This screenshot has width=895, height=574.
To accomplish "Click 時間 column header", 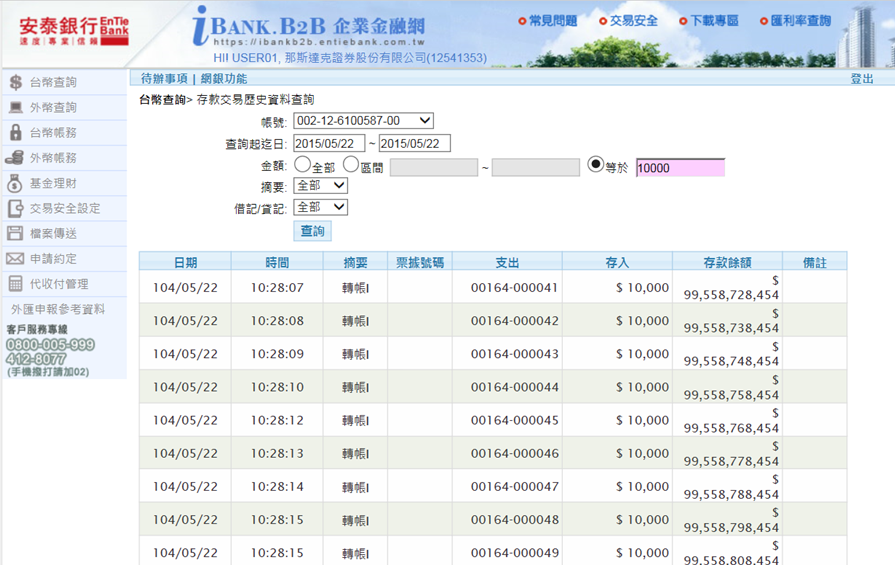I will click(277, 262).
